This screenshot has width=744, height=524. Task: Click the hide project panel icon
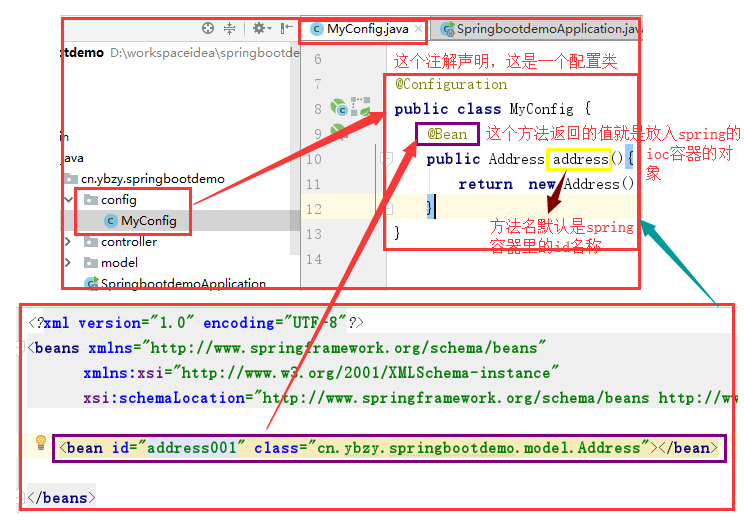[x=287, y=29]
